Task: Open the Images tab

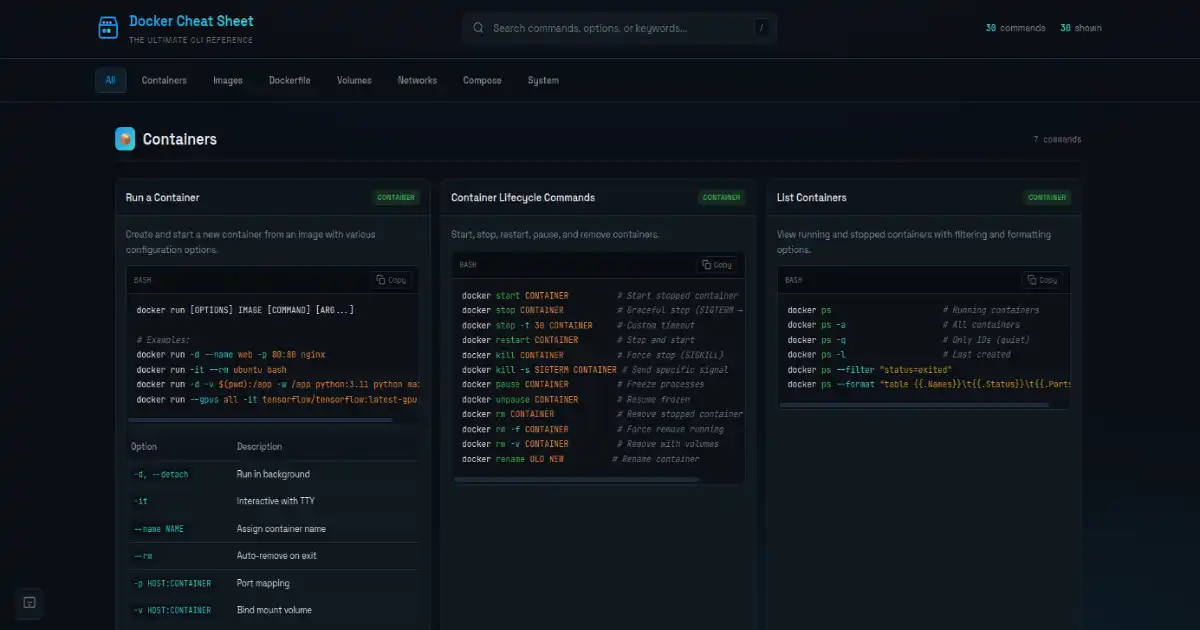Action: pyautogui.click(x=228, y=80)
